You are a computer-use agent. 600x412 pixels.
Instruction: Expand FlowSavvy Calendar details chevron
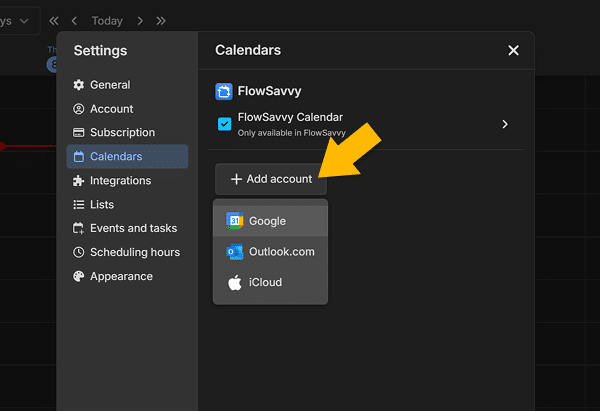[505, 124]
